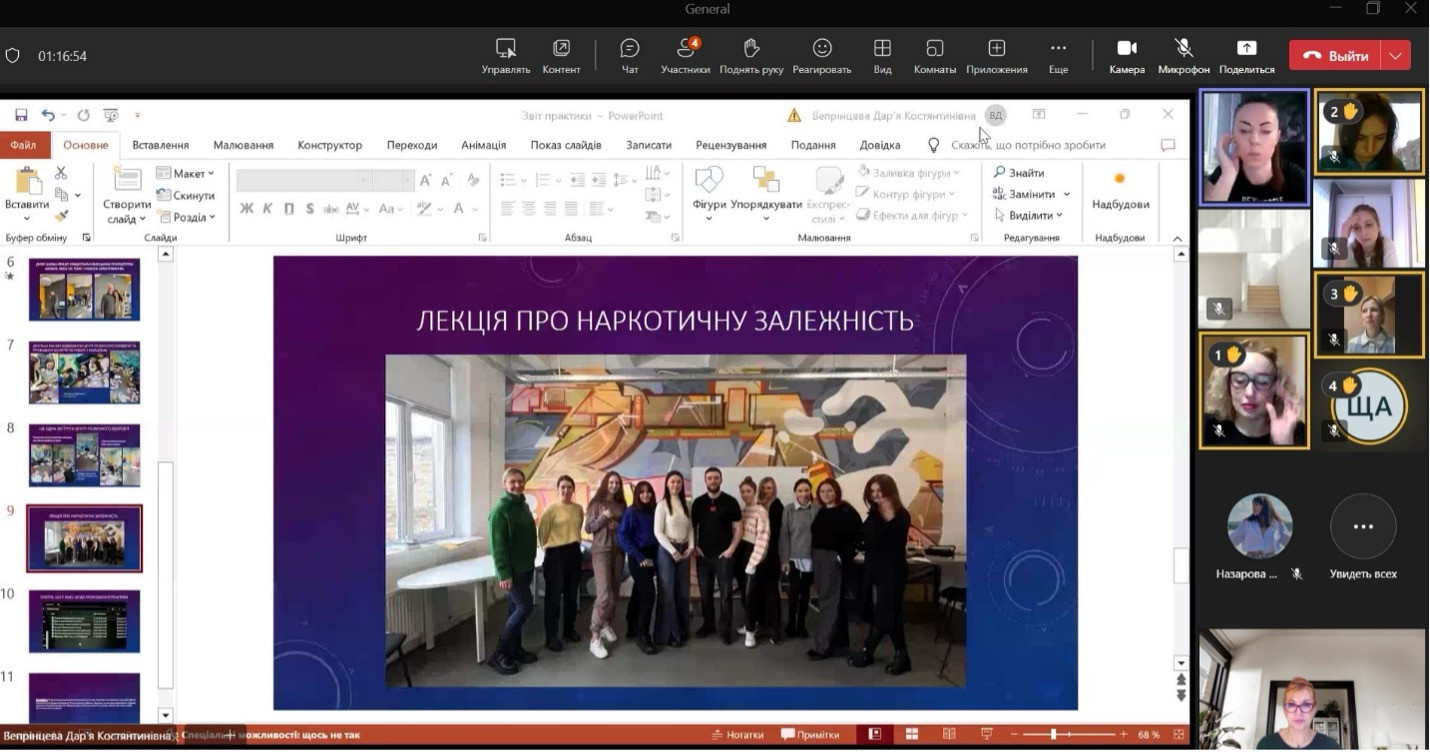Click the zoom slider in status bar
1430x754 pixels.
click(1053, 735)
